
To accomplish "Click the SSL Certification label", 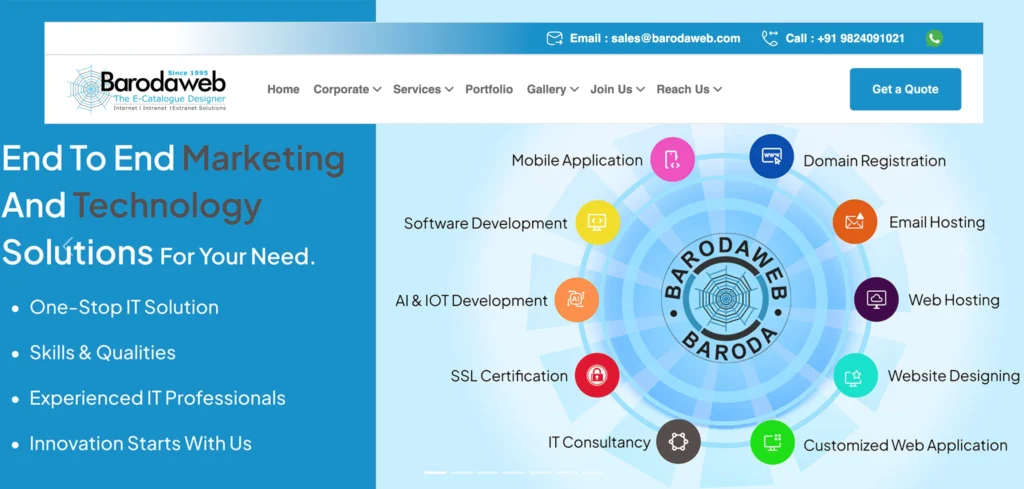I will point(509,376).
